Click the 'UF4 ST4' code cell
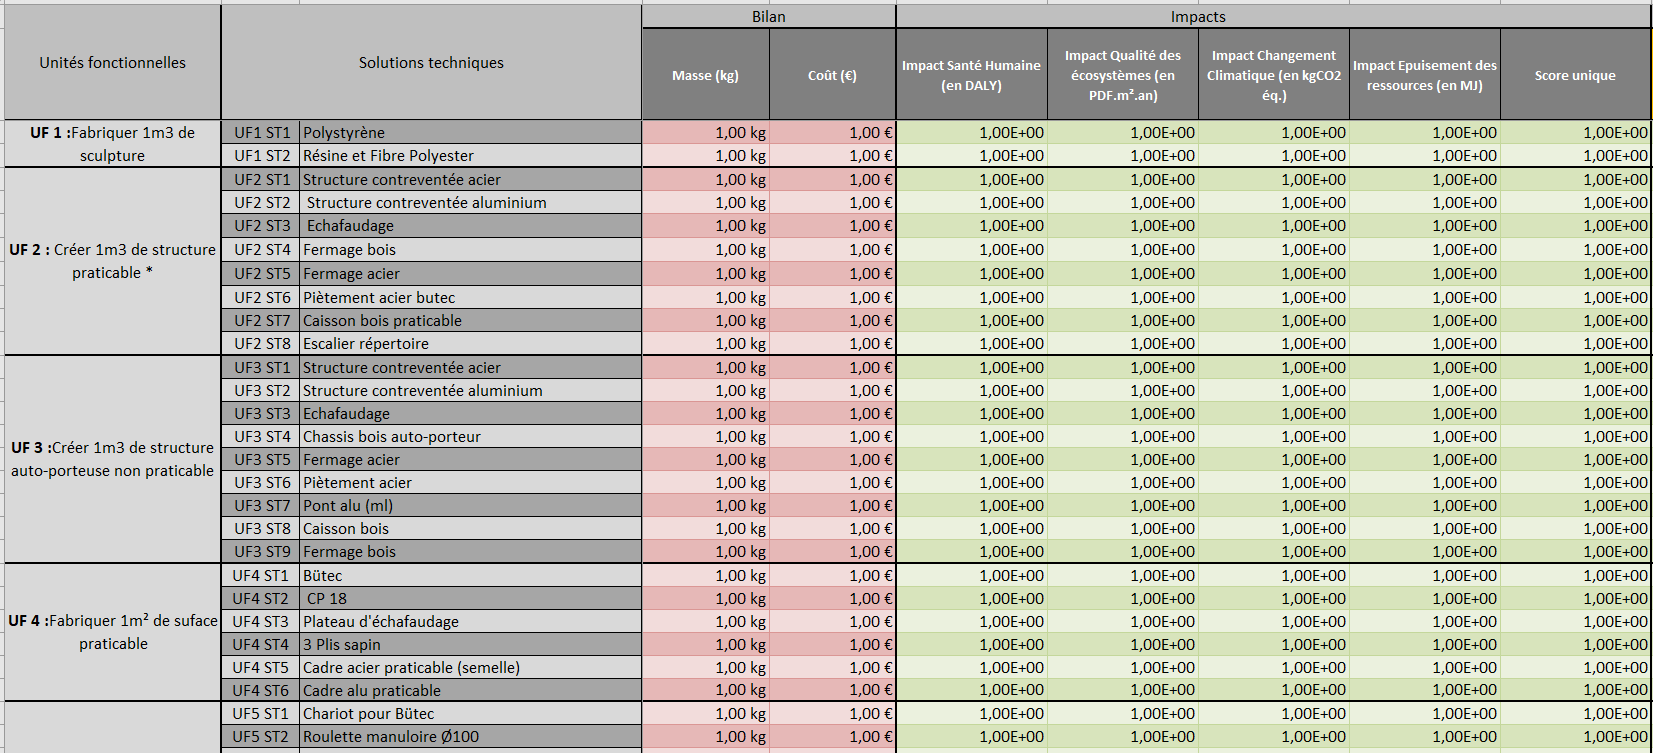 click(x=260, y=645)
